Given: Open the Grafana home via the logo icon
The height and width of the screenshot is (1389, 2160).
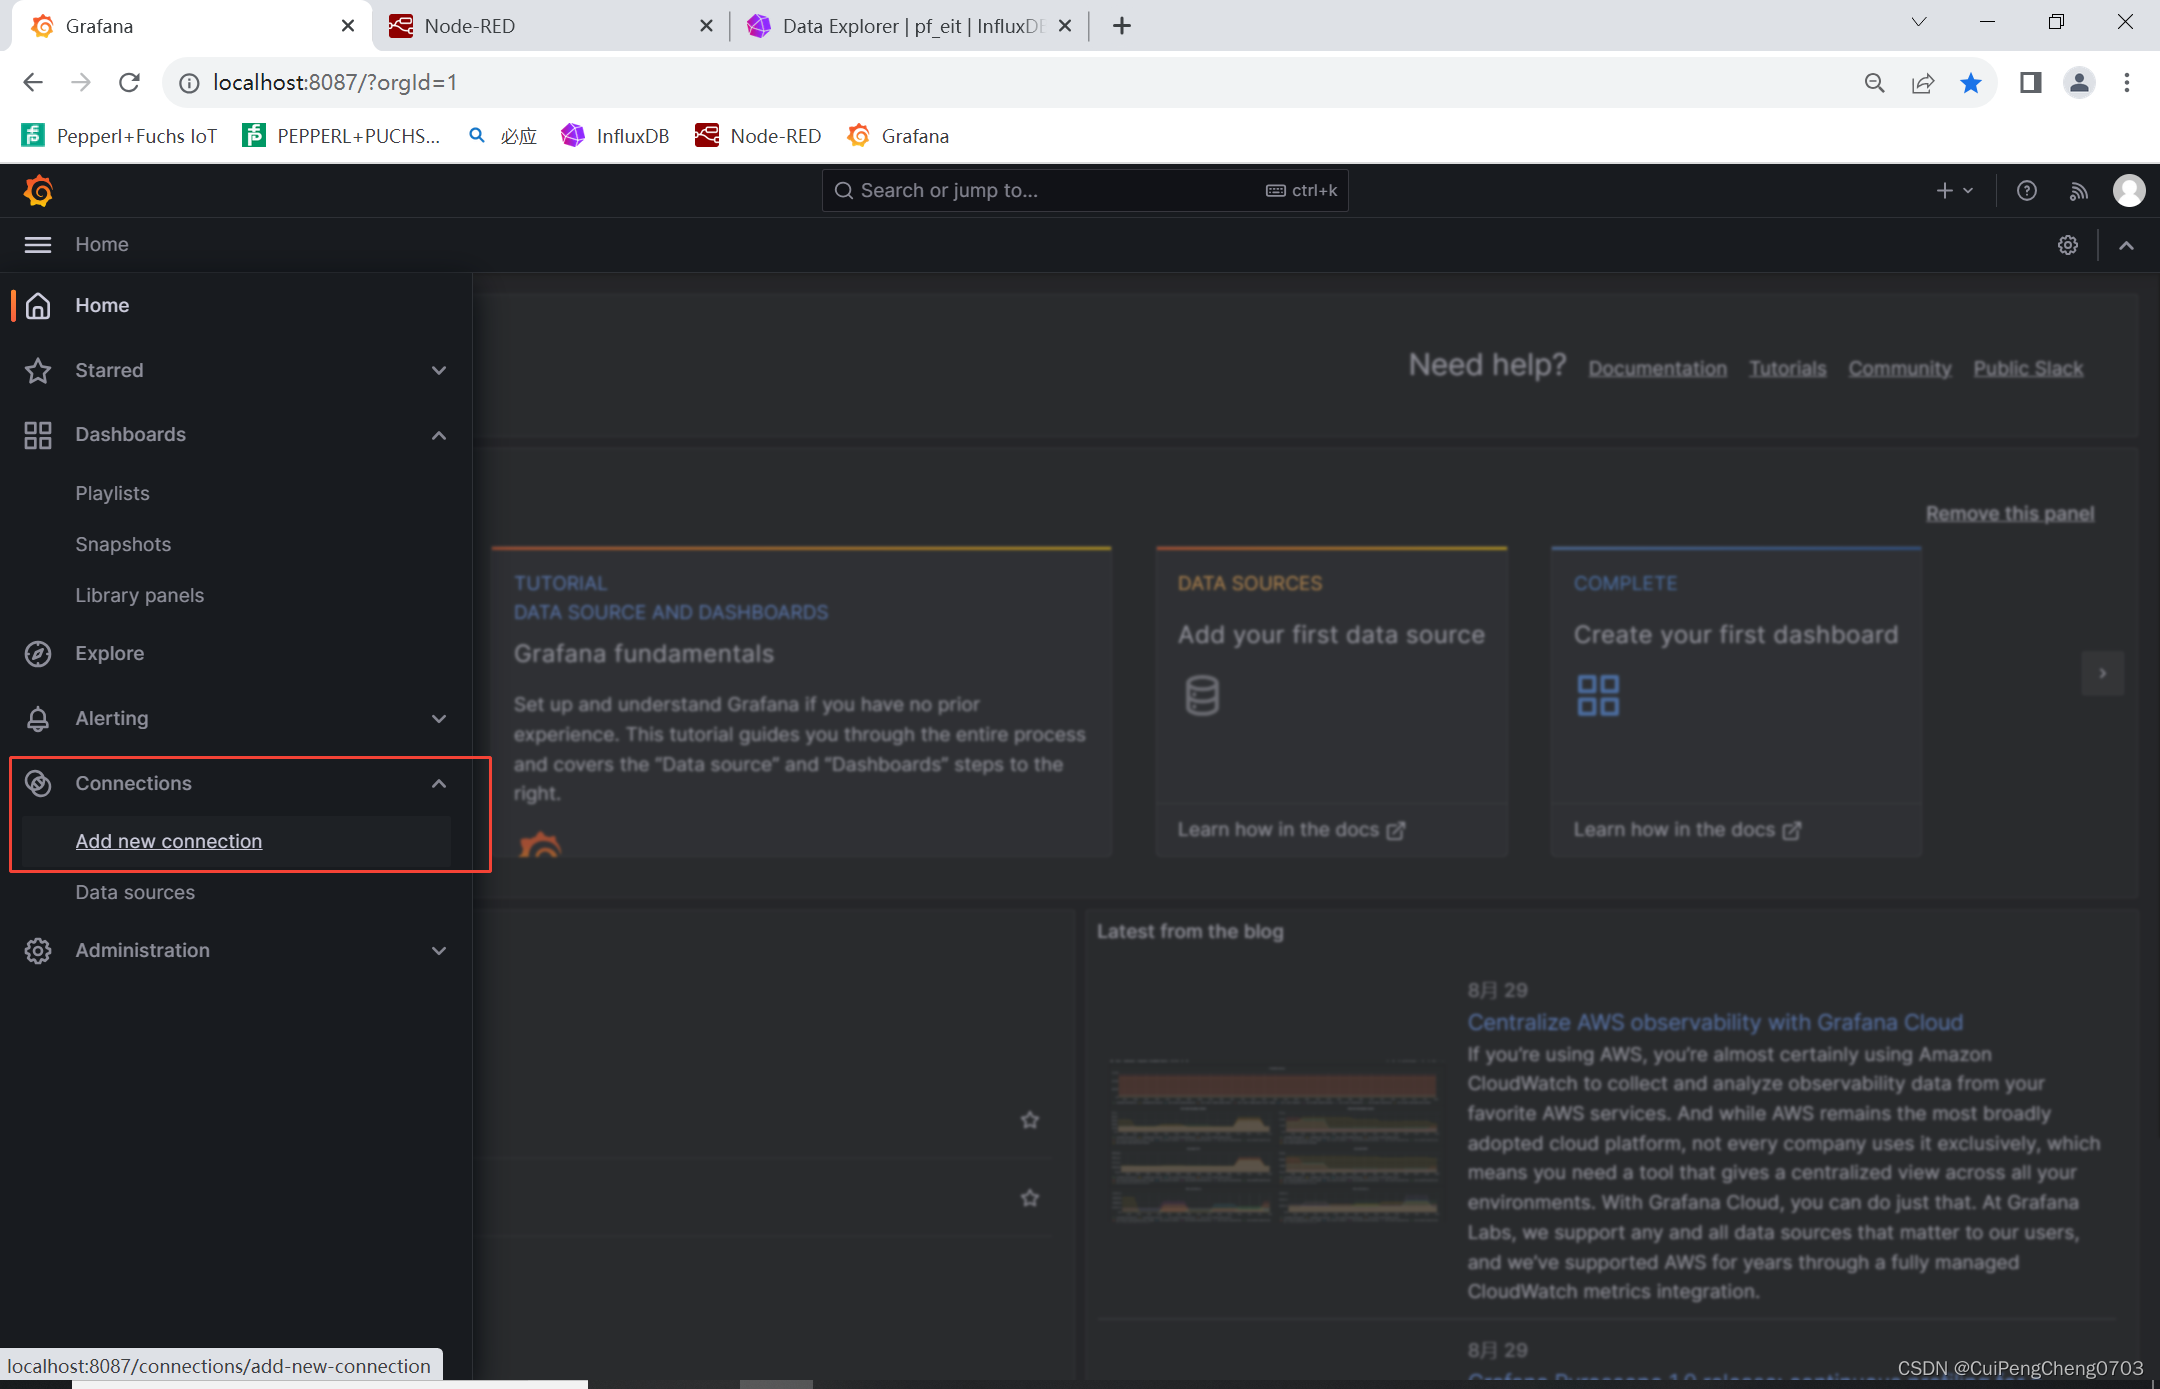Looking at the screenshot, I should pos(38,190).
